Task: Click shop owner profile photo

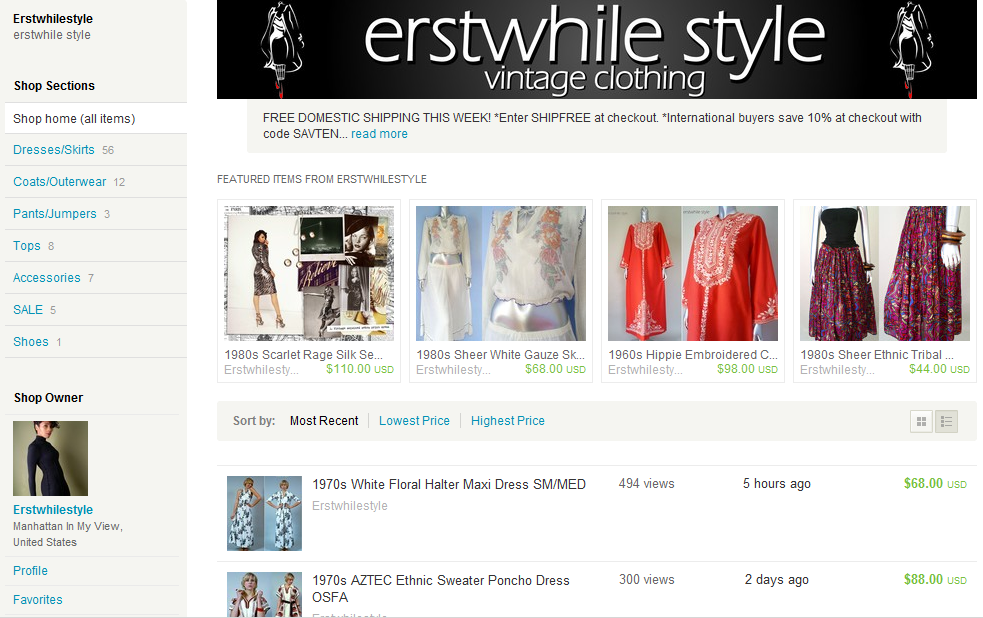Action: [x=50, y=458]
